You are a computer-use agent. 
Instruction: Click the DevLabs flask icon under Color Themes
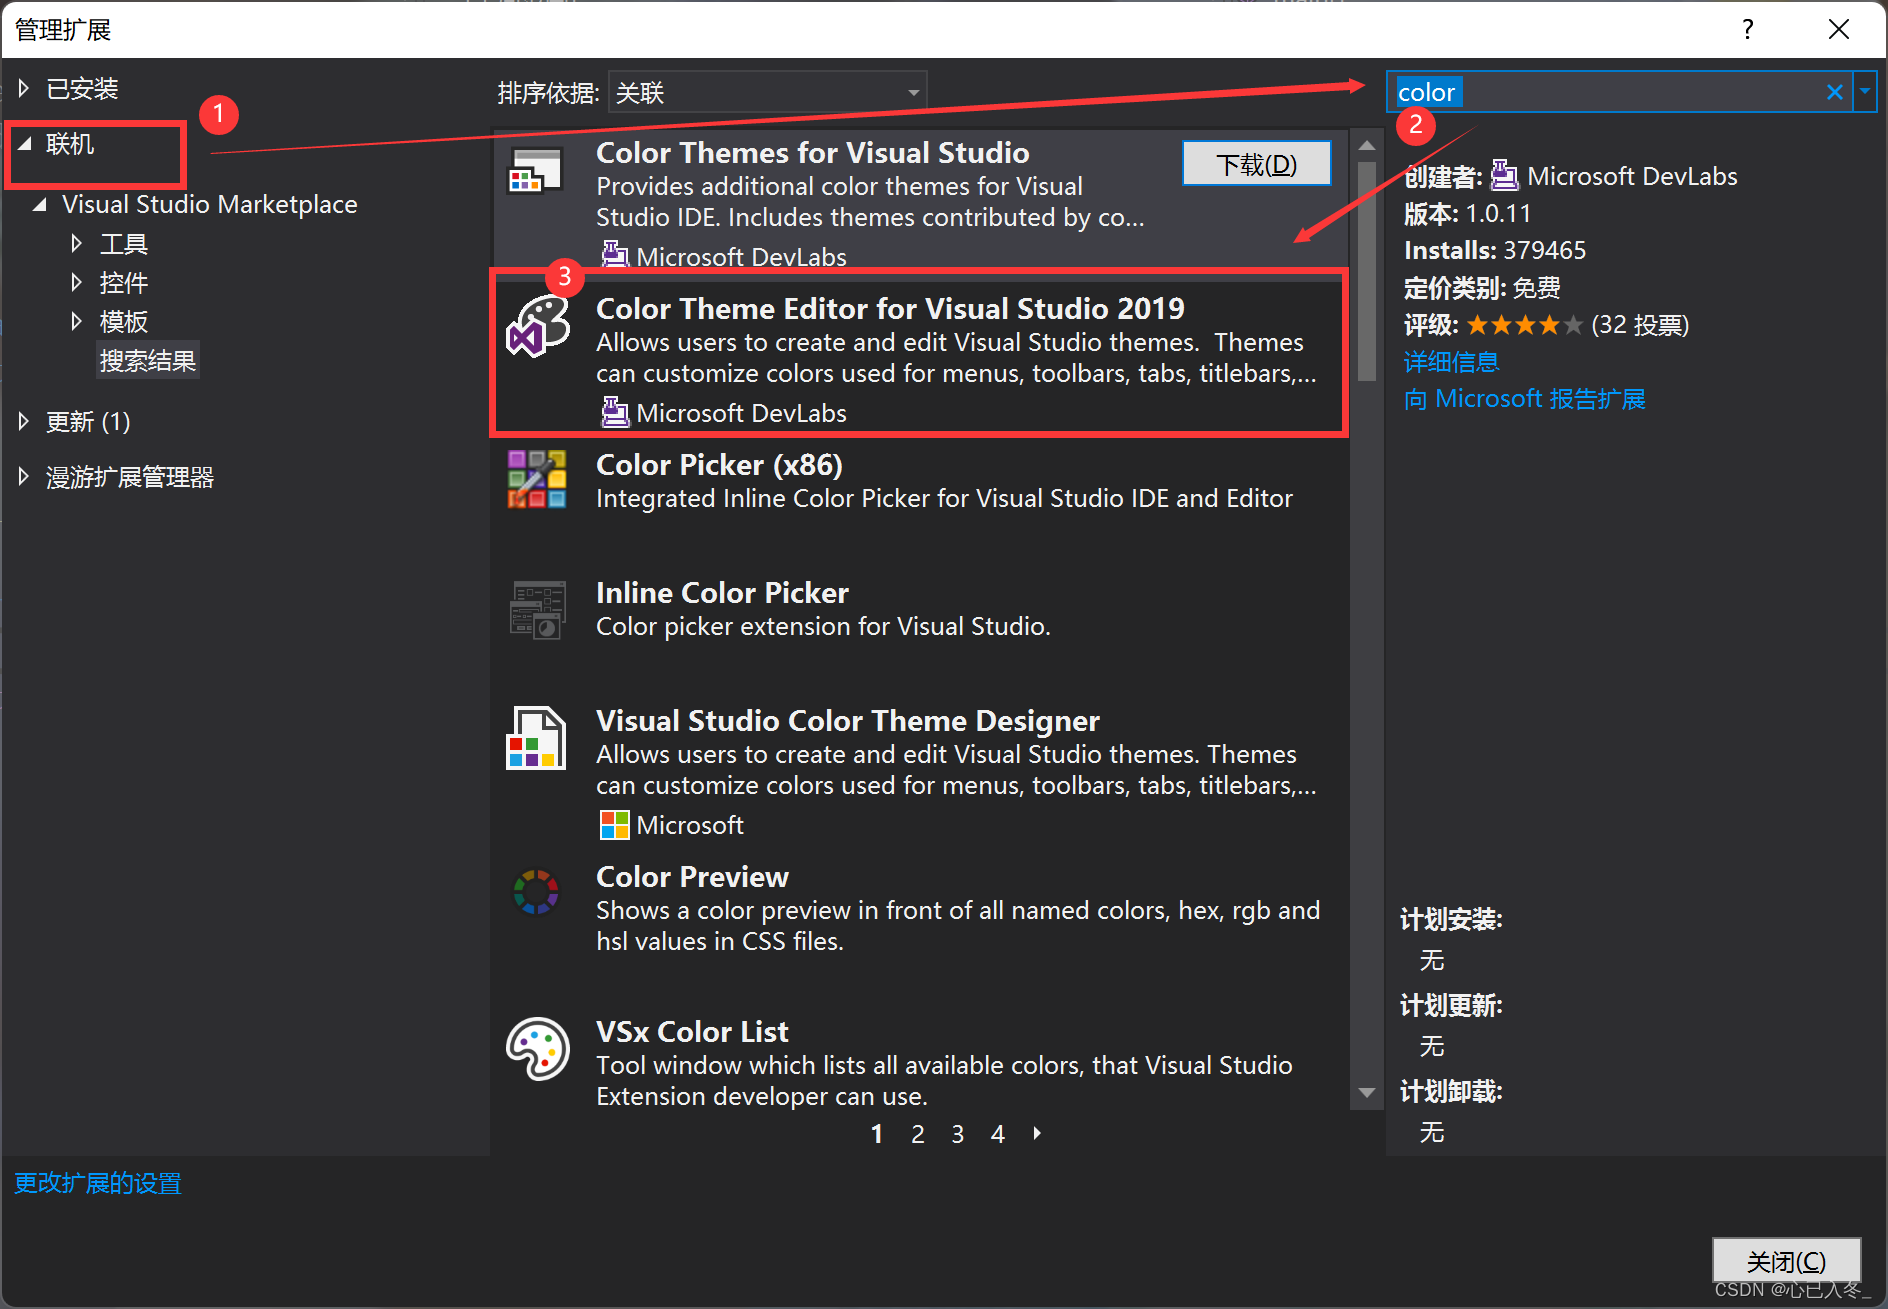[615, 256]
